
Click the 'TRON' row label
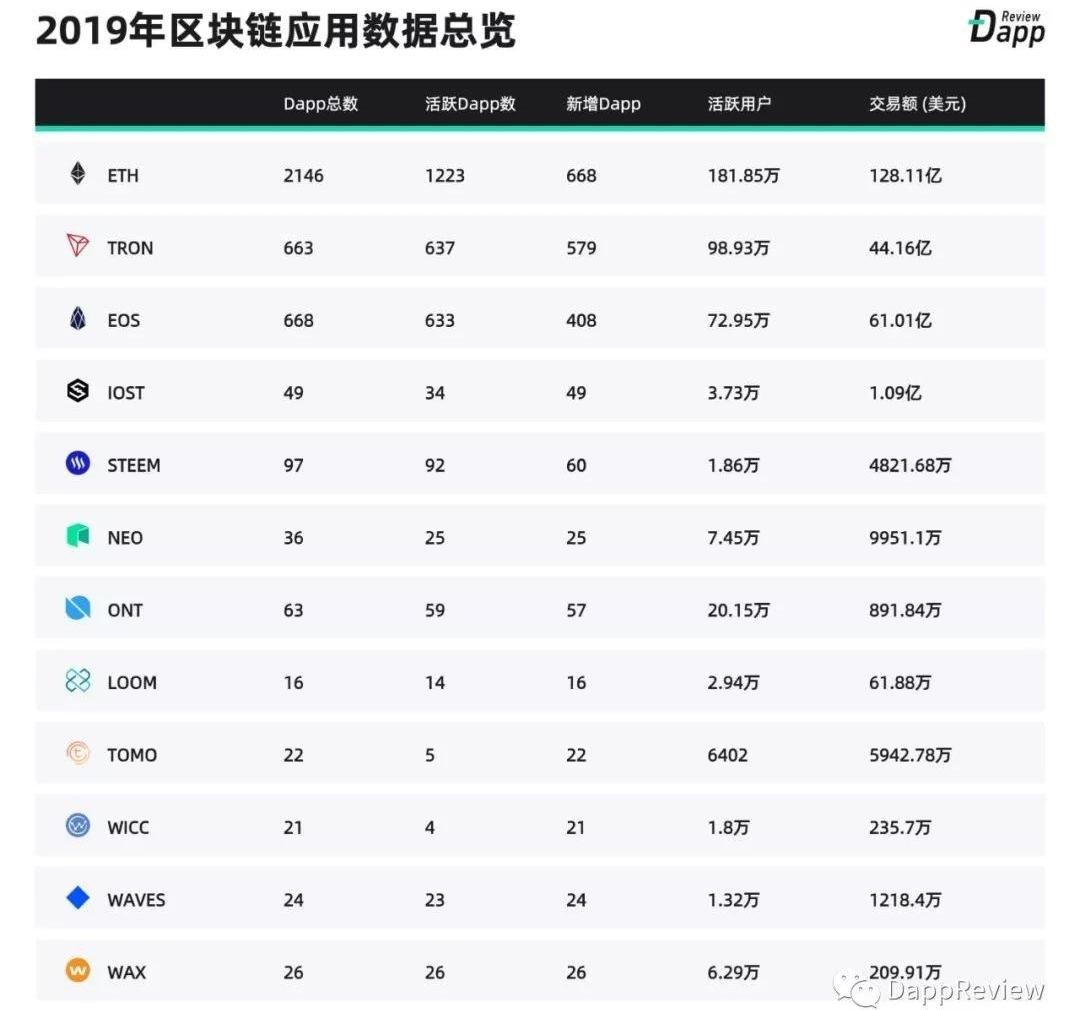pyautogui.click(x=130, y=248)
